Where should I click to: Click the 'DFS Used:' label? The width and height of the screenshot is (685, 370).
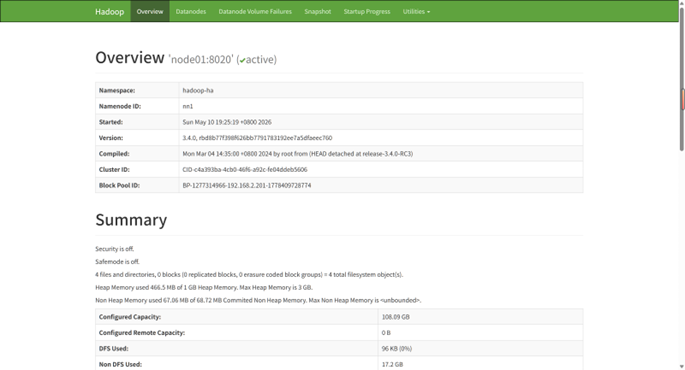coord(113,348)
